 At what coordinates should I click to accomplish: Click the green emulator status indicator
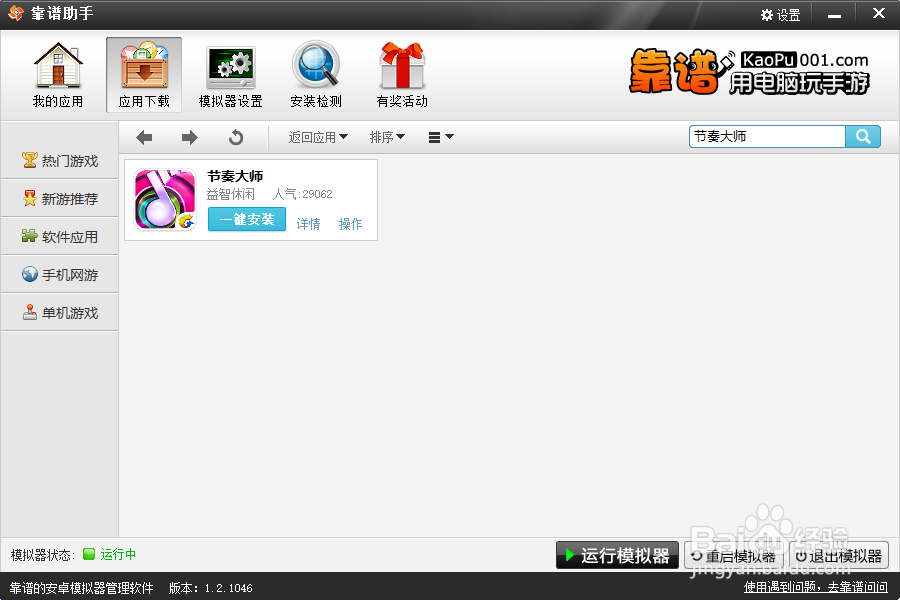(89, 554)
